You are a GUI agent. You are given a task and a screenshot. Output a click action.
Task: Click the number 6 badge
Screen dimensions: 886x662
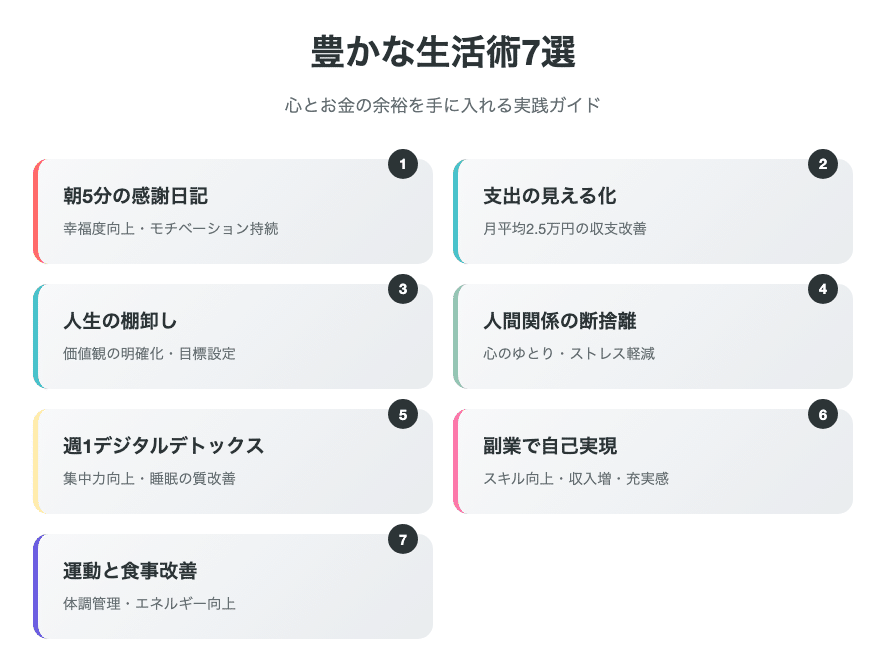coord(822,414)
